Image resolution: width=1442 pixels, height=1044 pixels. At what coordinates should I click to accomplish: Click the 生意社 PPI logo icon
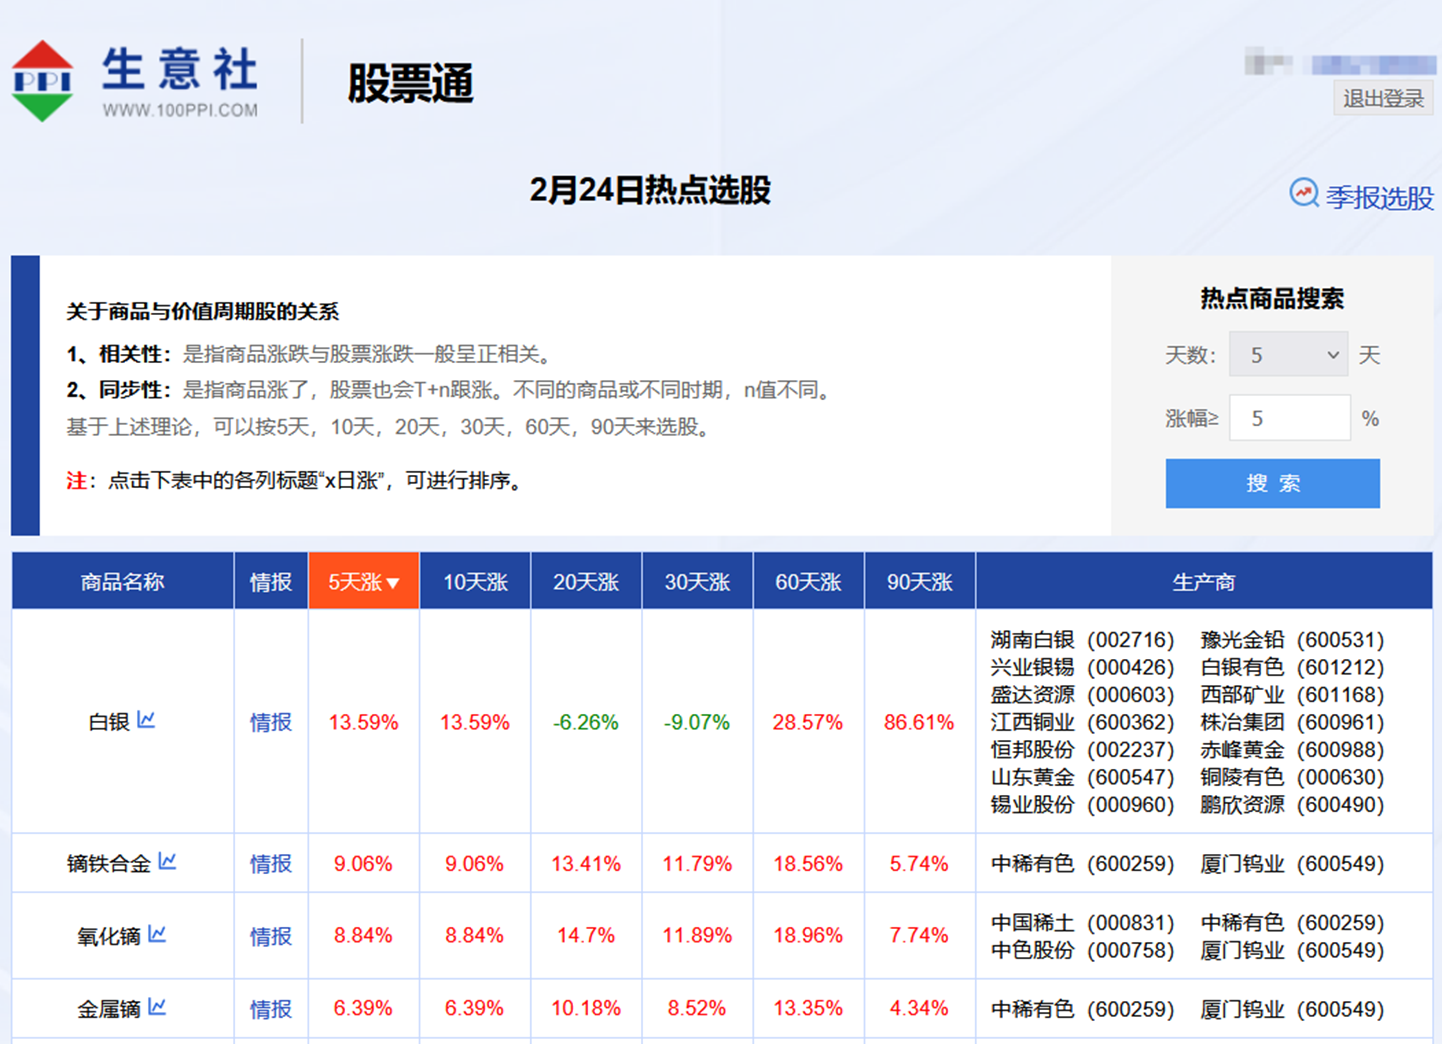[x=44, y=80]
